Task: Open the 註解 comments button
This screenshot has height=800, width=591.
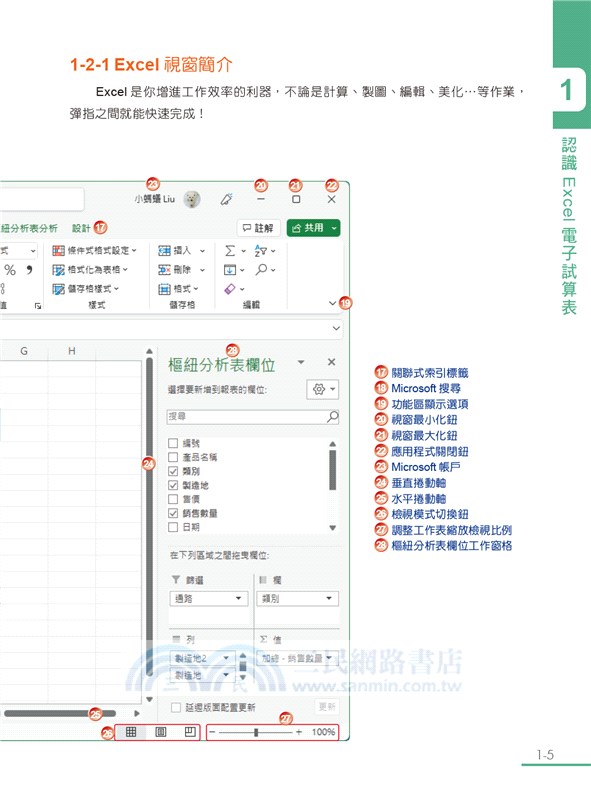Action: coord(258,228)
